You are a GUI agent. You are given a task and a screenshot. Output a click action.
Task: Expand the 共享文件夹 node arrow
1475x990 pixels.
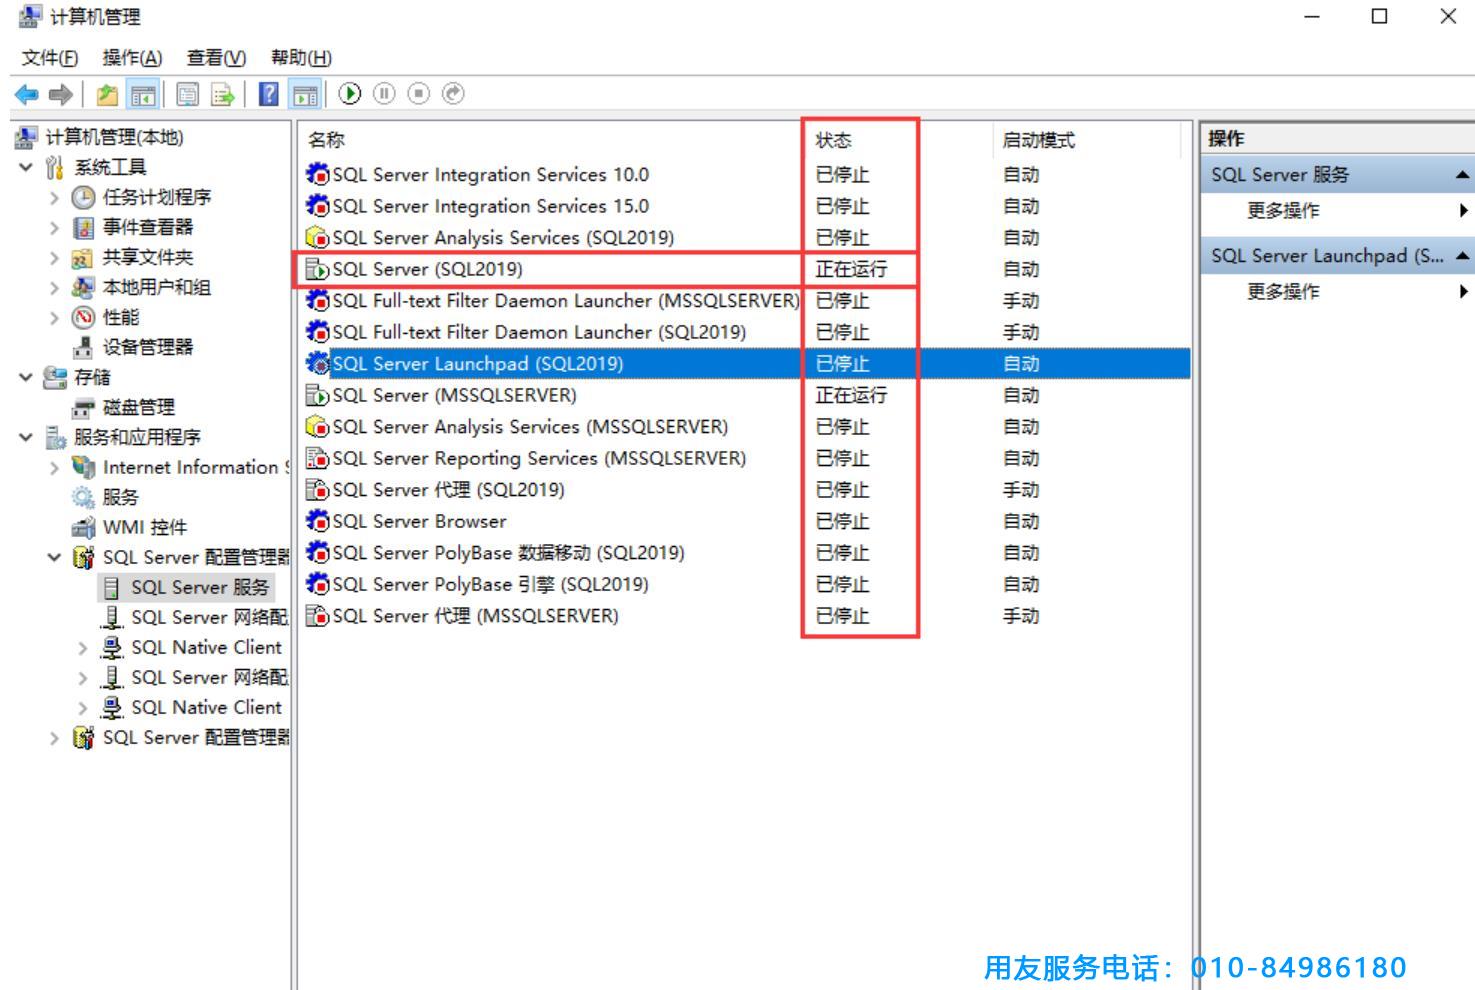click(x=55, y=258)
